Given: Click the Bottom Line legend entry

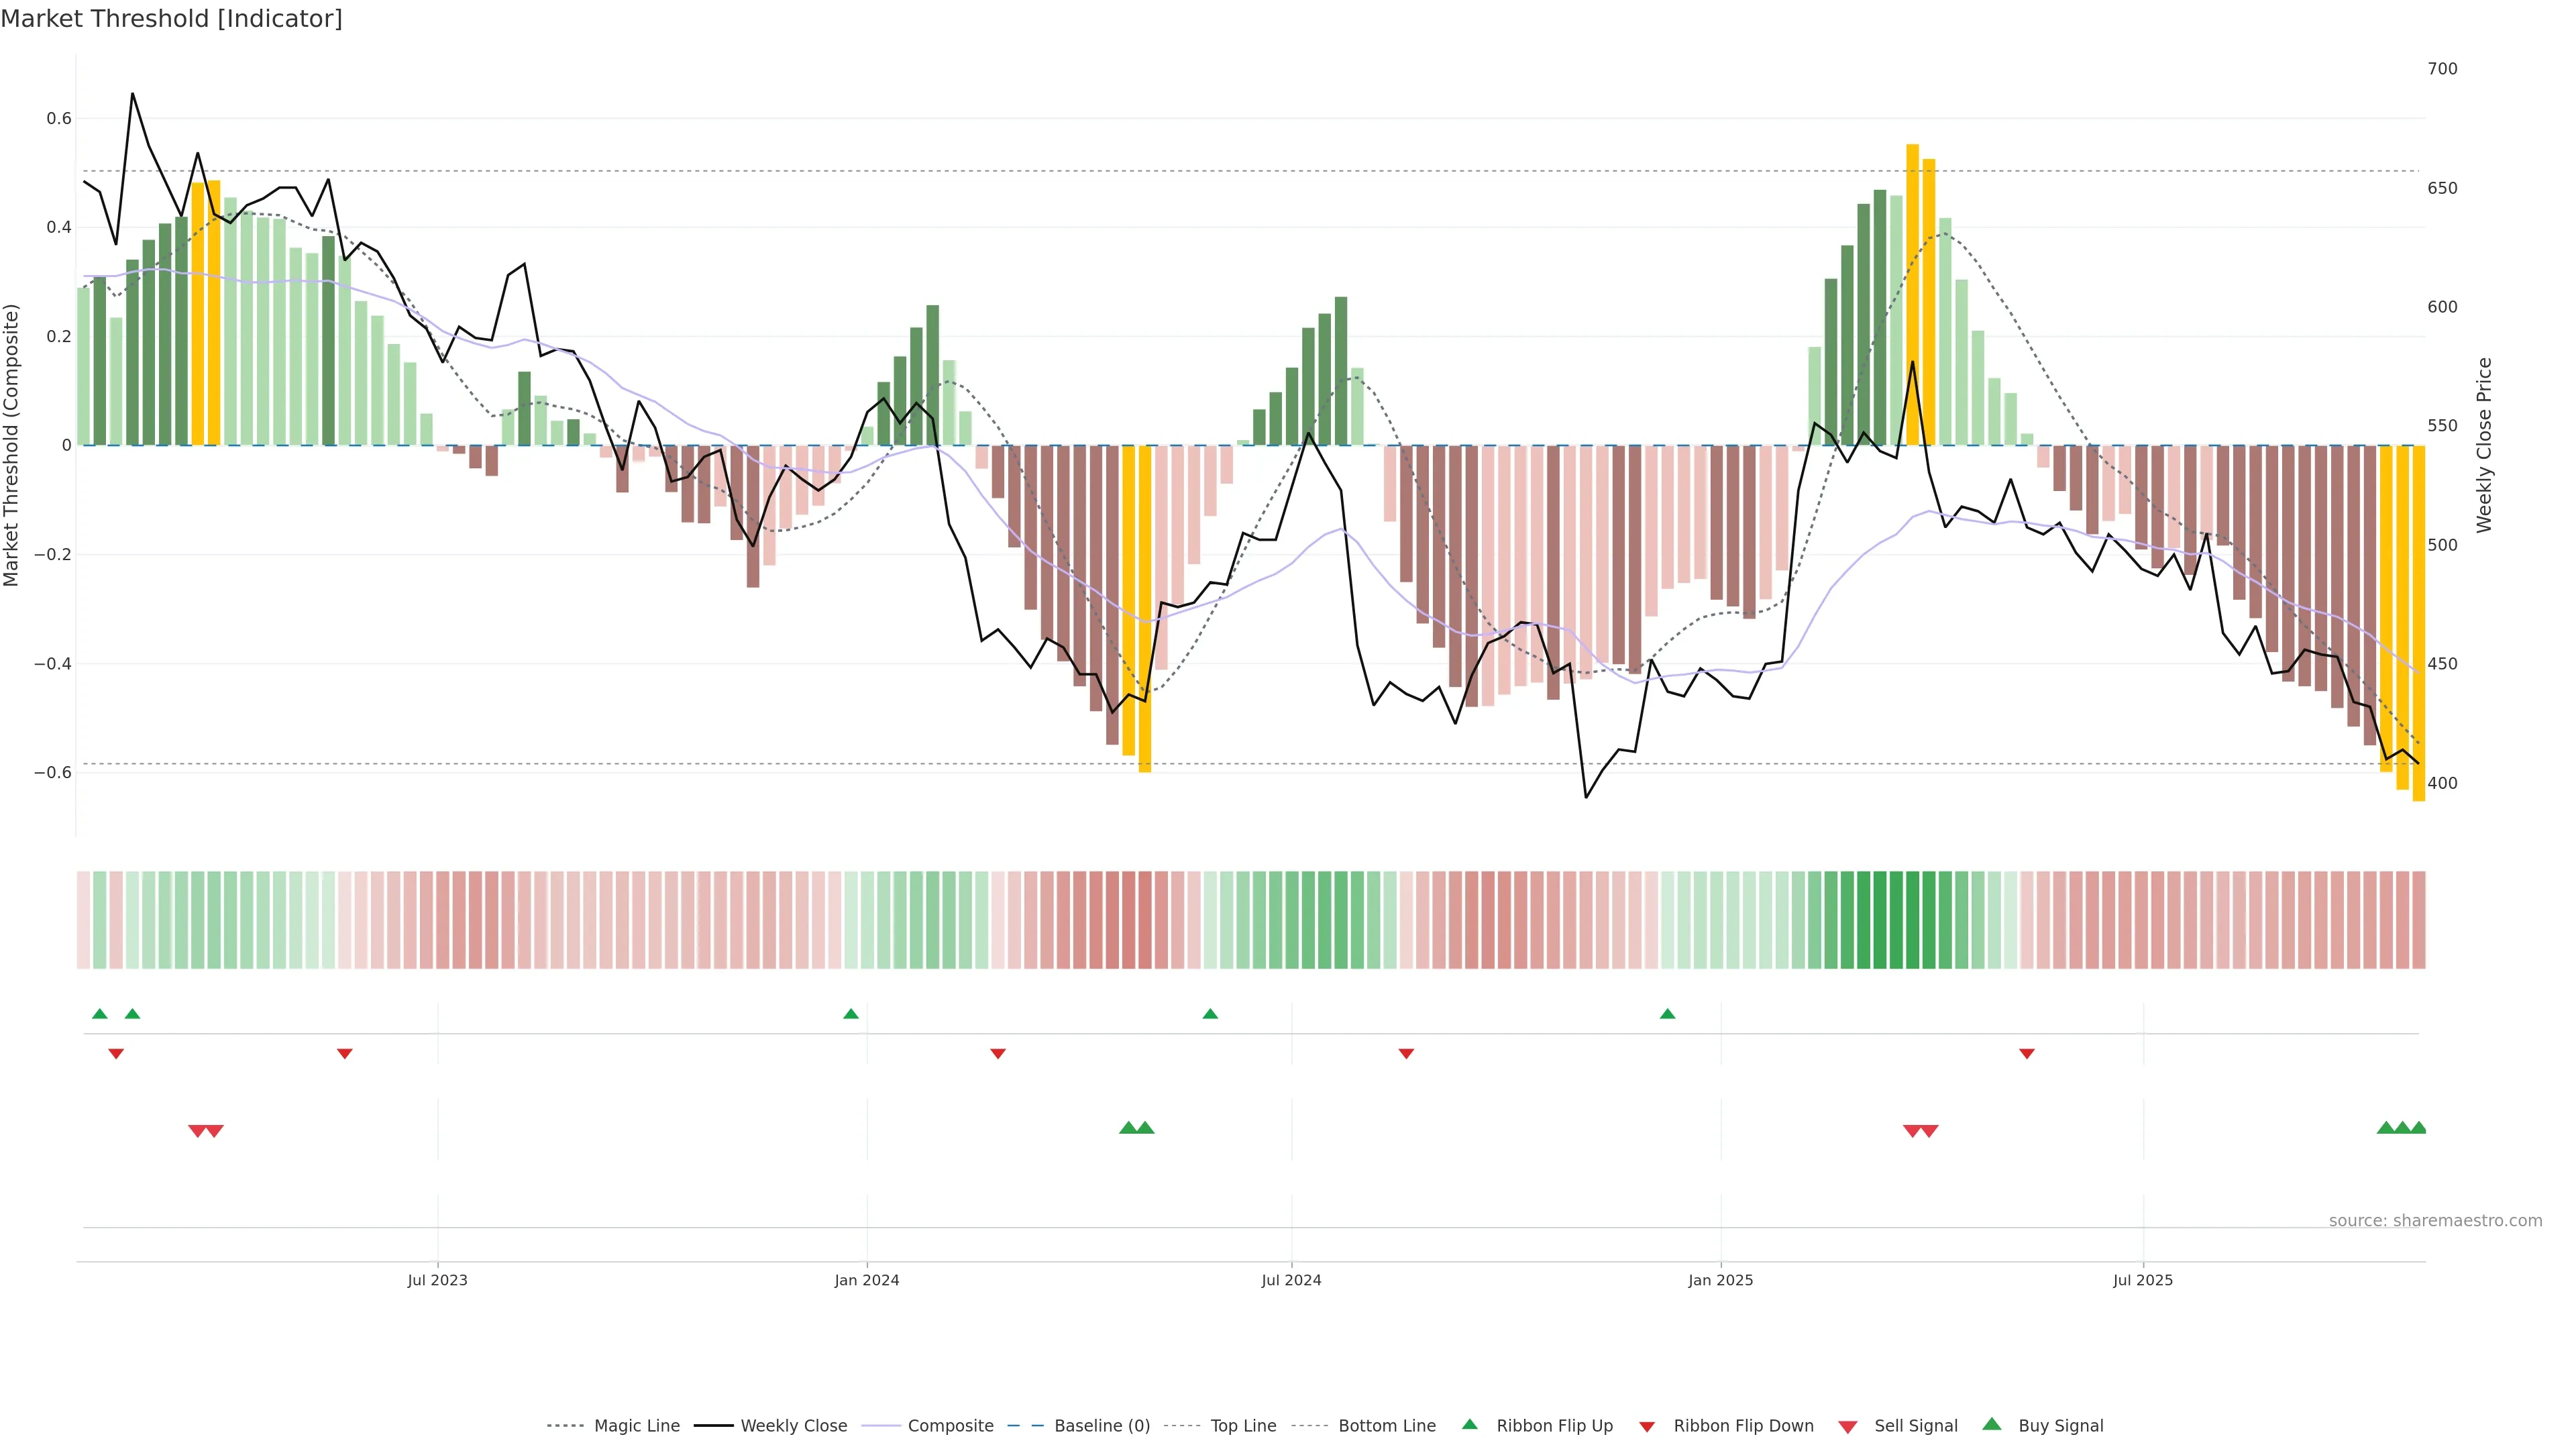Looking at the screenshot, I should (1386, 1425).
